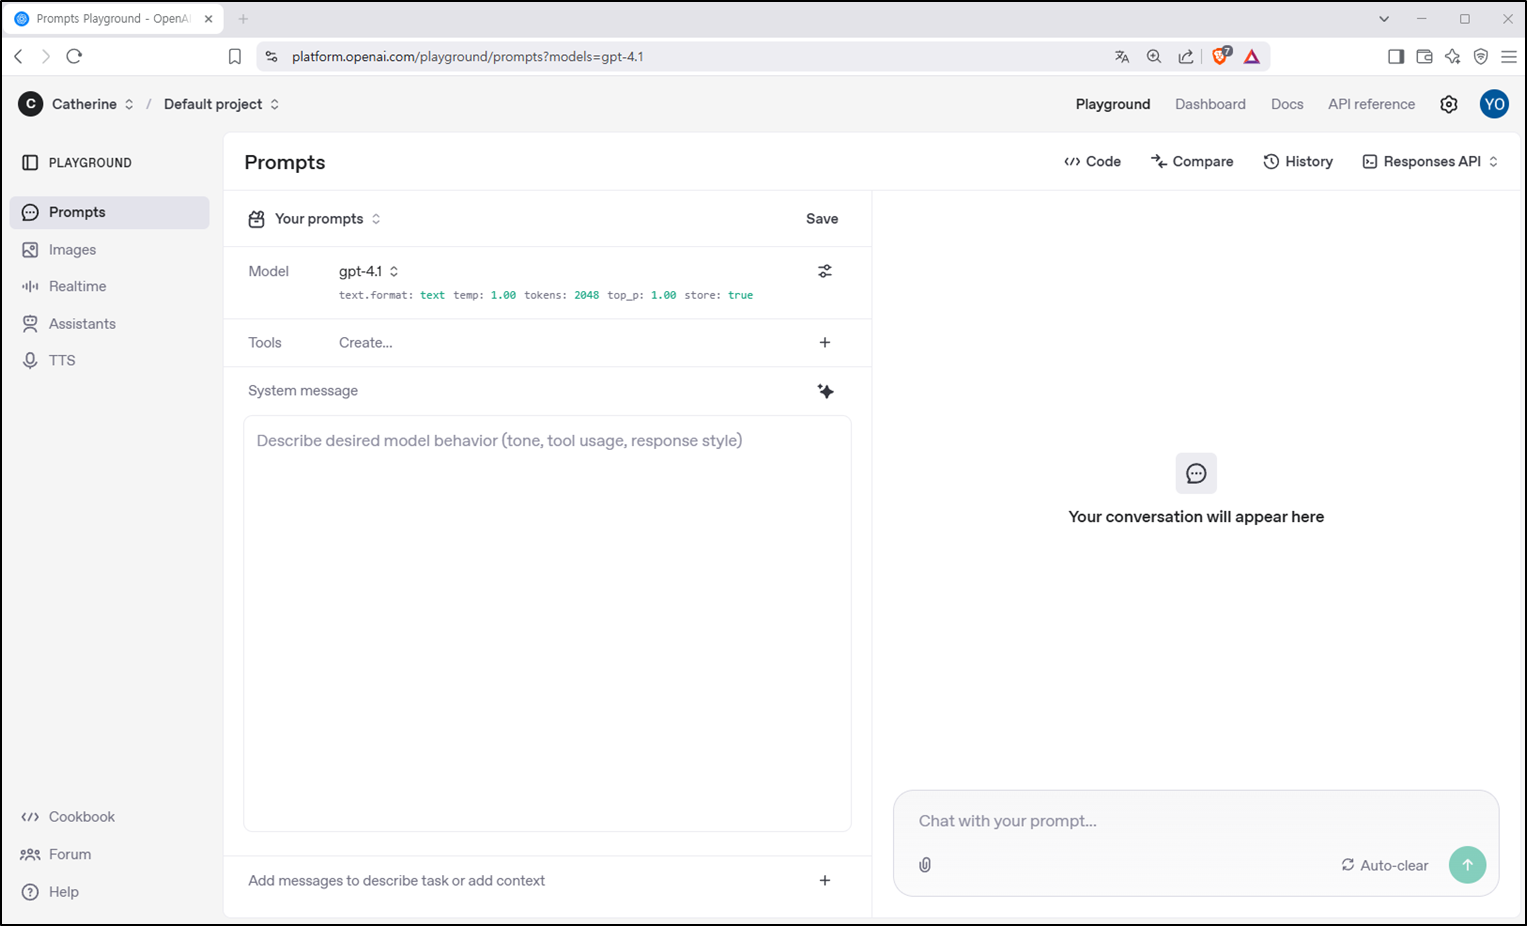
Task: Focus the System message text area
Action: tap(547, 623)
